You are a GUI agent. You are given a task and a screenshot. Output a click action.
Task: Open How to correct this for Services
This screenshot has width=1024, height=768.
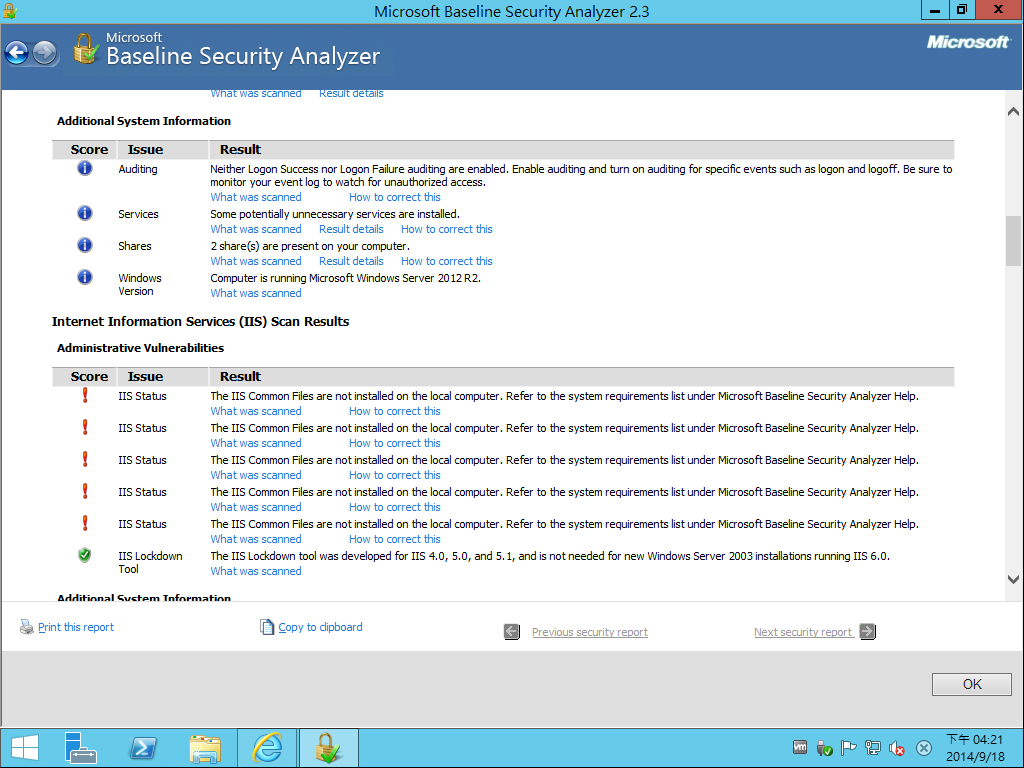[446, 229]
